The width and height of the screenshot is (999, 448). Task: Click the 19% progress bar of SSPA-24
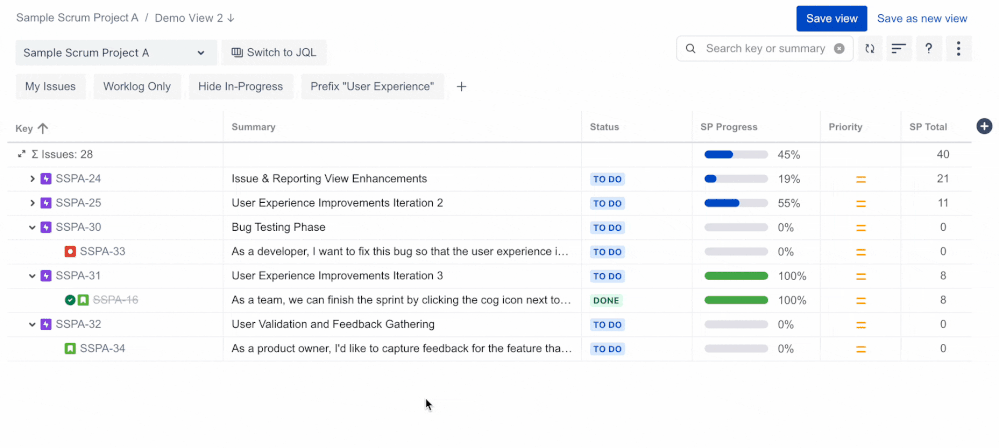(736, 179)
